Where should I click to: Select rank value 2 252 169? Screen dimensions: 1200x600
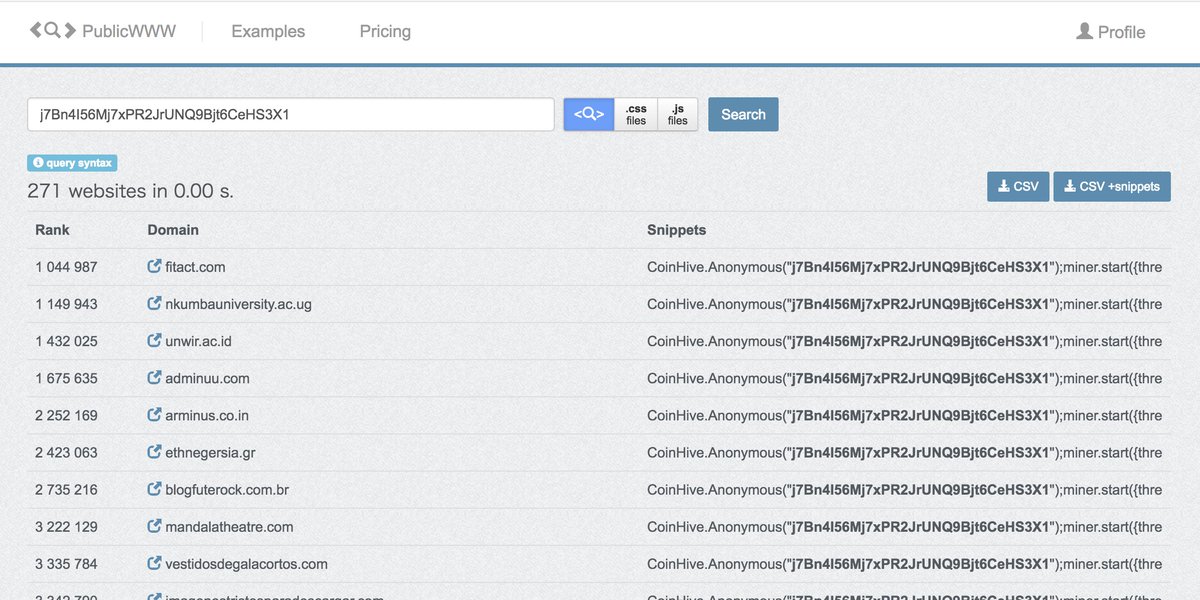pyautogui.click(x=66, y=415)
